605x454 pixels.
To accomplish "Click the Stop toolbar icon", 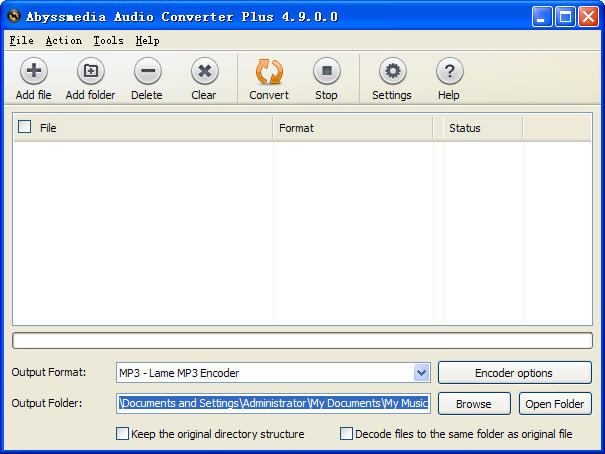I will (326, 71).
